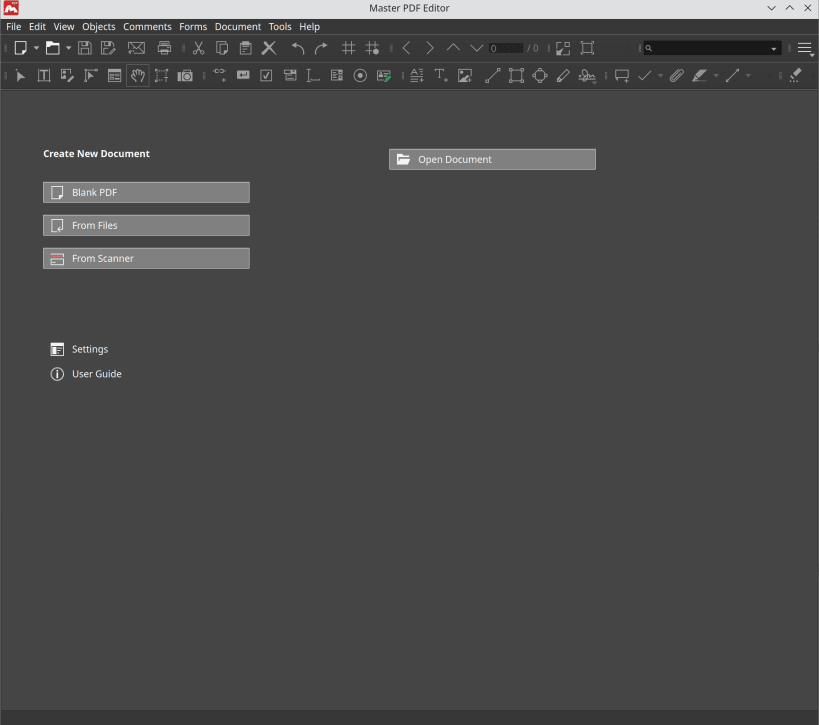
Task: Toggle the Grid display icon
Action: [348, 48]
